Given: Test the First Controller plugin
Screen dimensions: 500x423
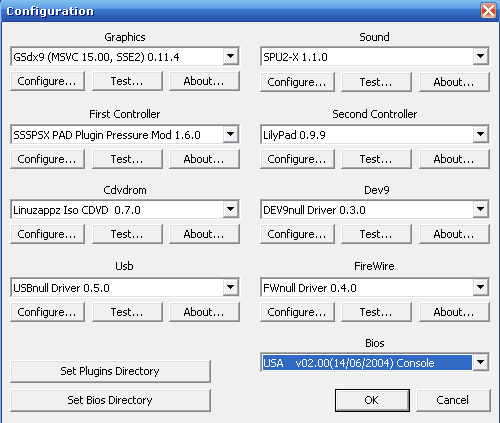Looking at the screenshot, I should (127, 159).
